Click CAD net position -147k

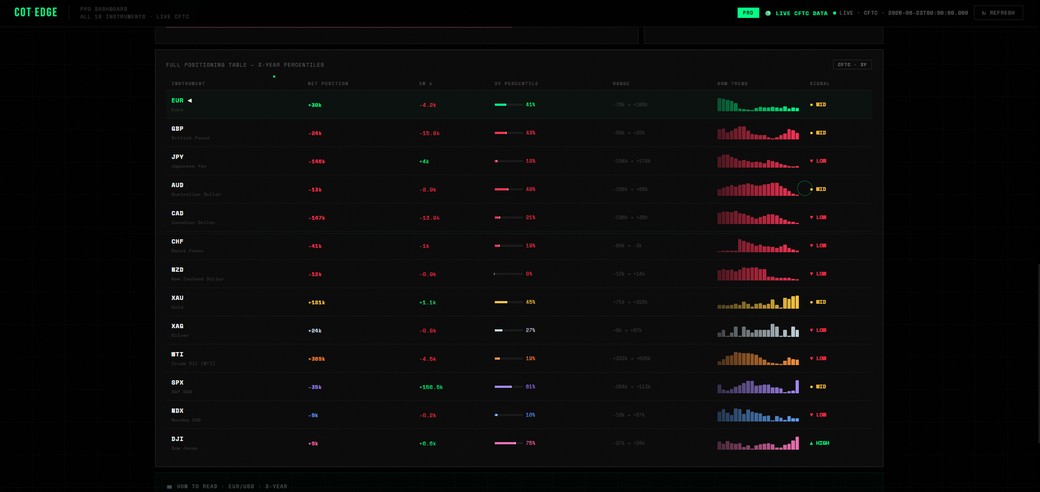pyautogui.click(x=316, y=217)
